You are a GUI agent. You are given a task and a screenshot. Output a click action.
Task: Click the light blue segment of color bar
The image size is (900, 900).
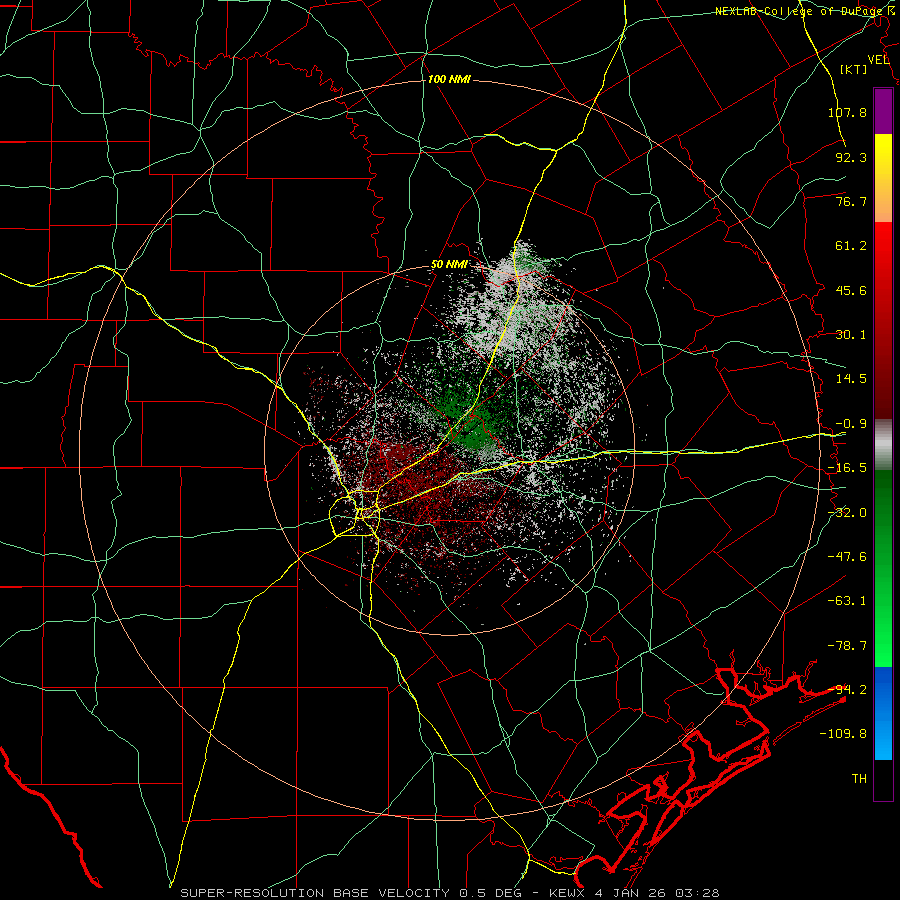(x=883, y=713)
